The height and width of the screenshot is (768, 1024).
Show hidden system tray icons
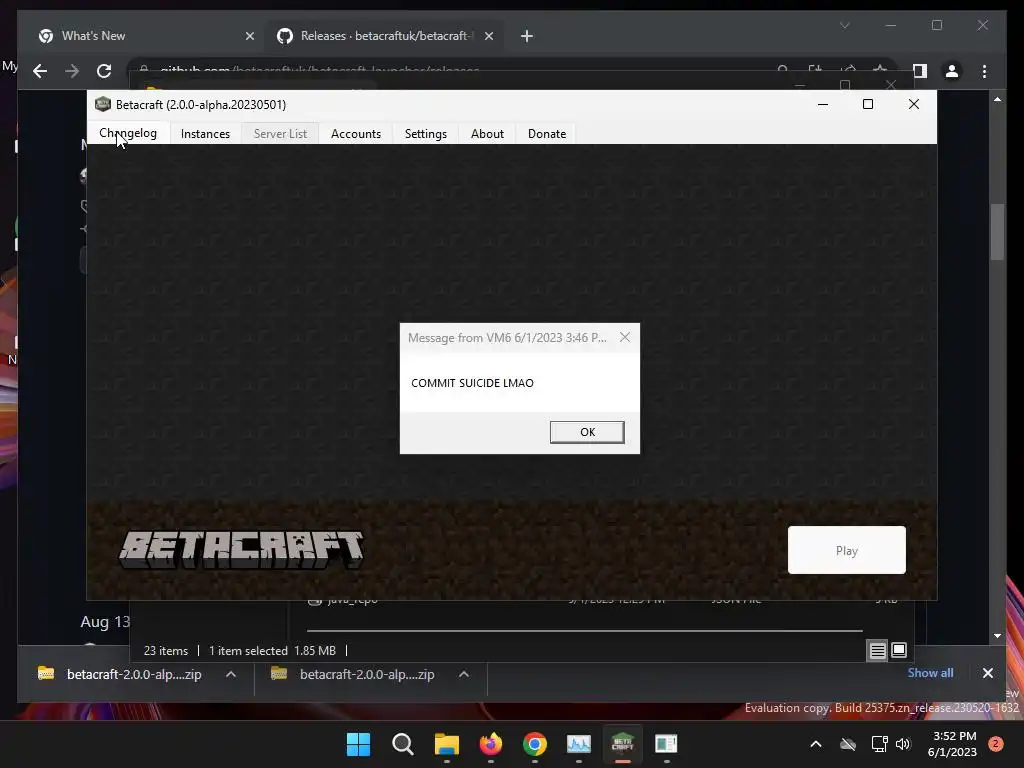[x=816, y=744]
